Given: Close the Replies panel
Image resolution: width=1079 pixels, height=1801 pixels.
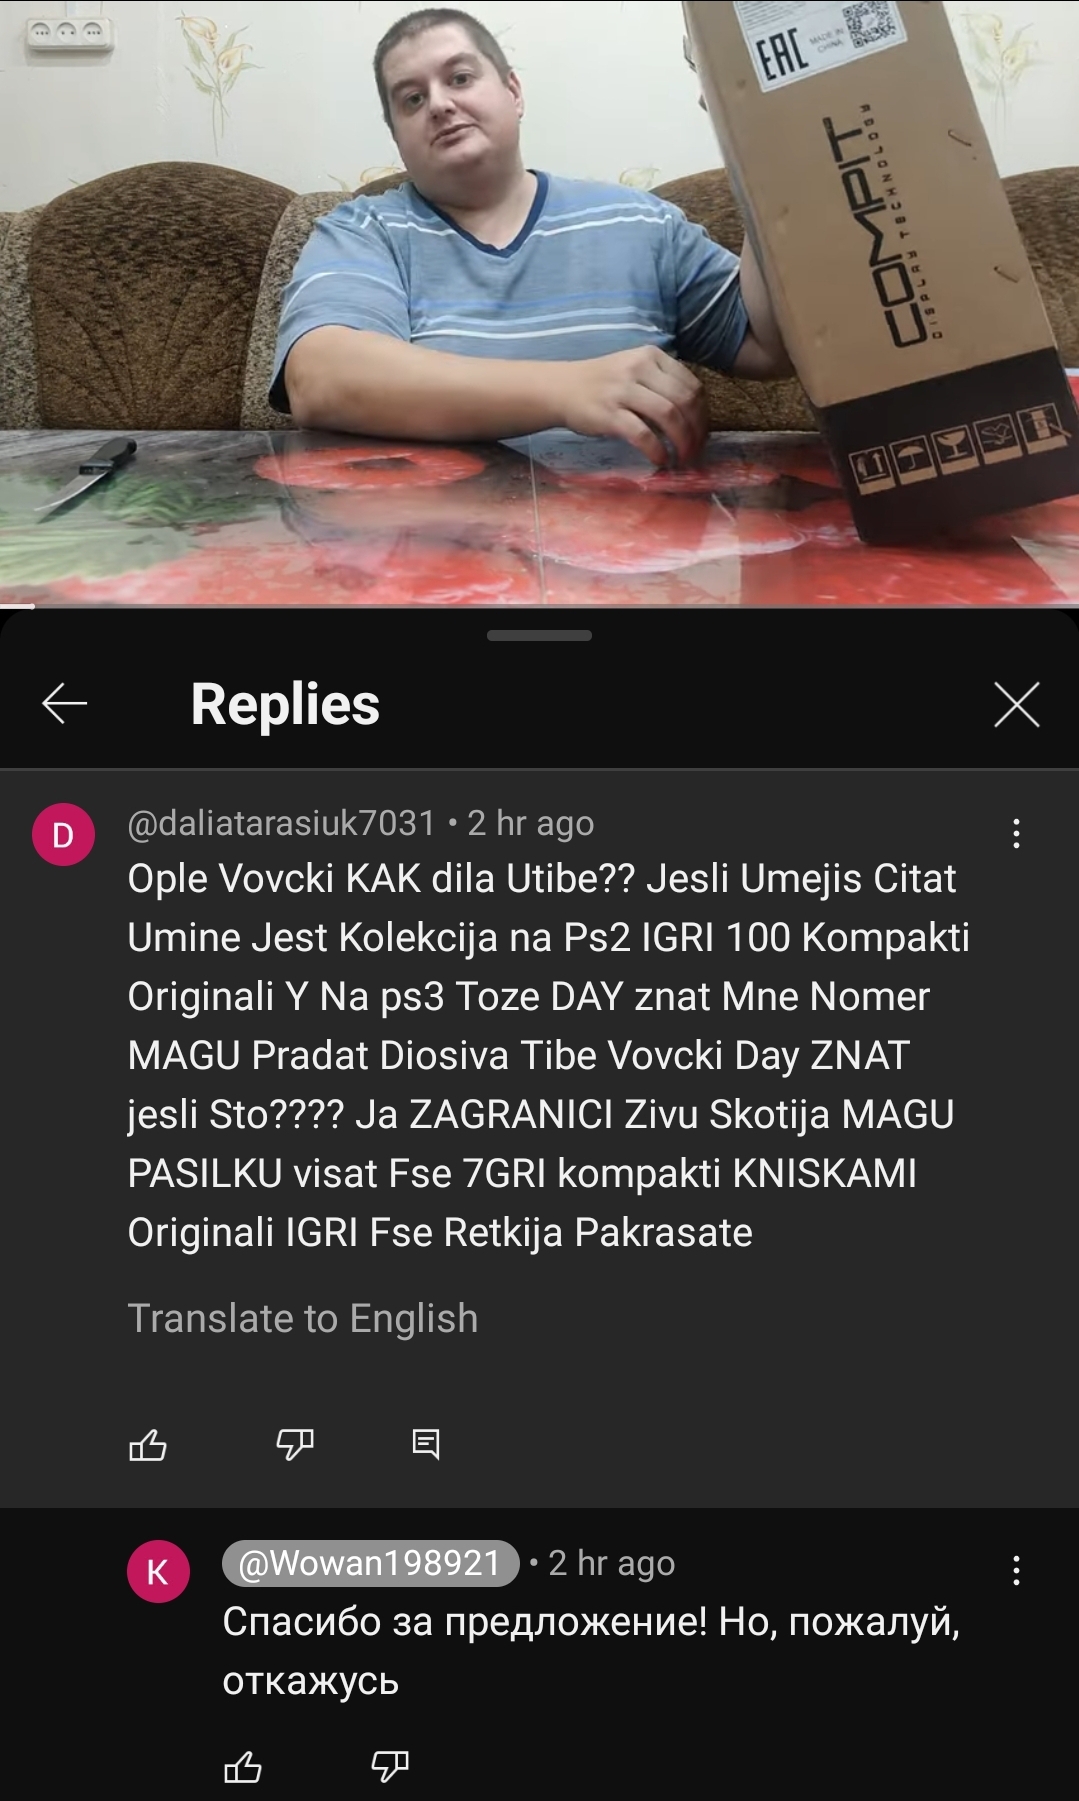Looking at the screenshot, I should click(x=1017, y=704).
